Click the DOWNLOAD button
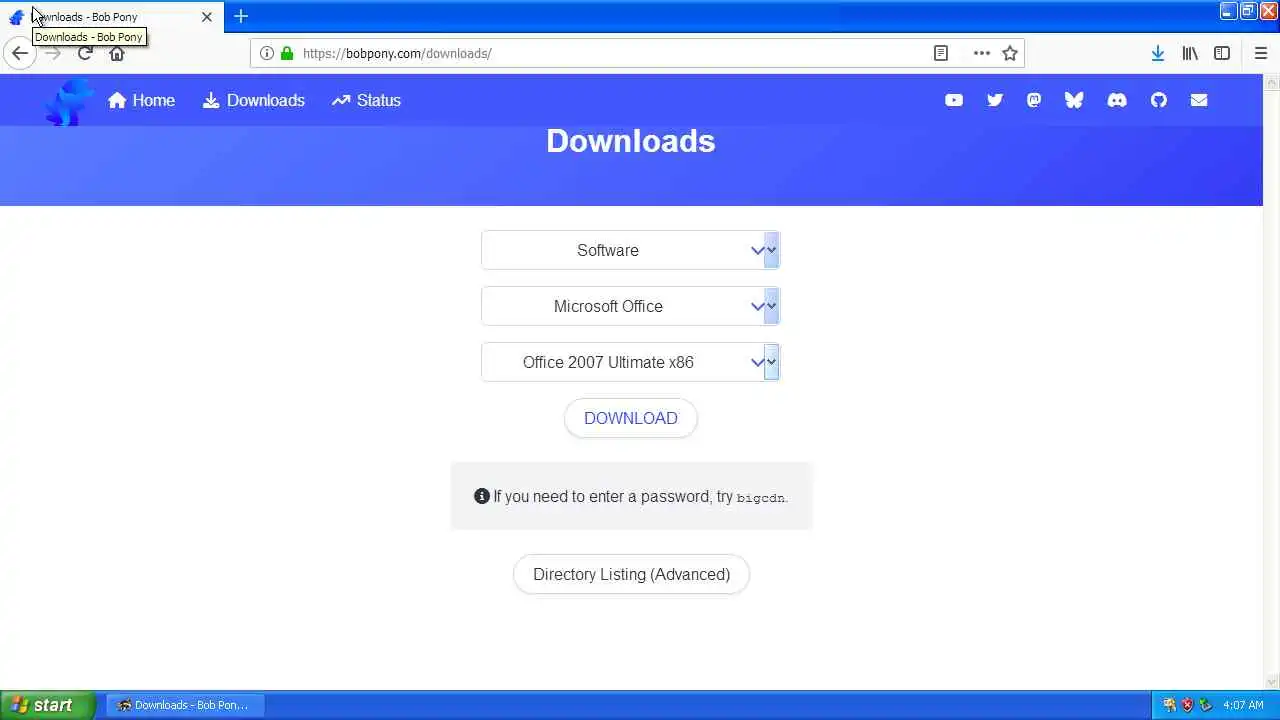The width and height of the screenshot is (1280, 720). (x=630, y=418)
